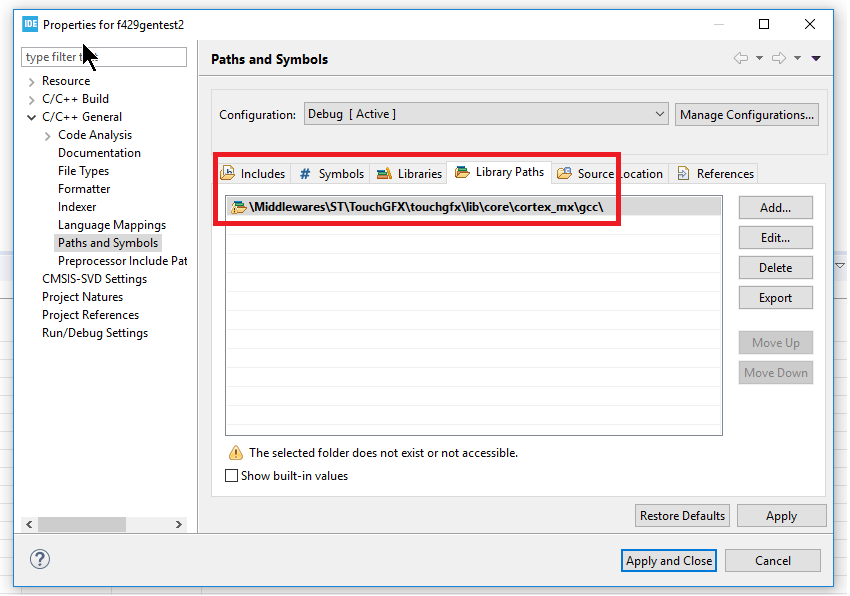Click the Libraries books icon
The width and height of the screenshot is (850, 596).
tap(384, 174)
